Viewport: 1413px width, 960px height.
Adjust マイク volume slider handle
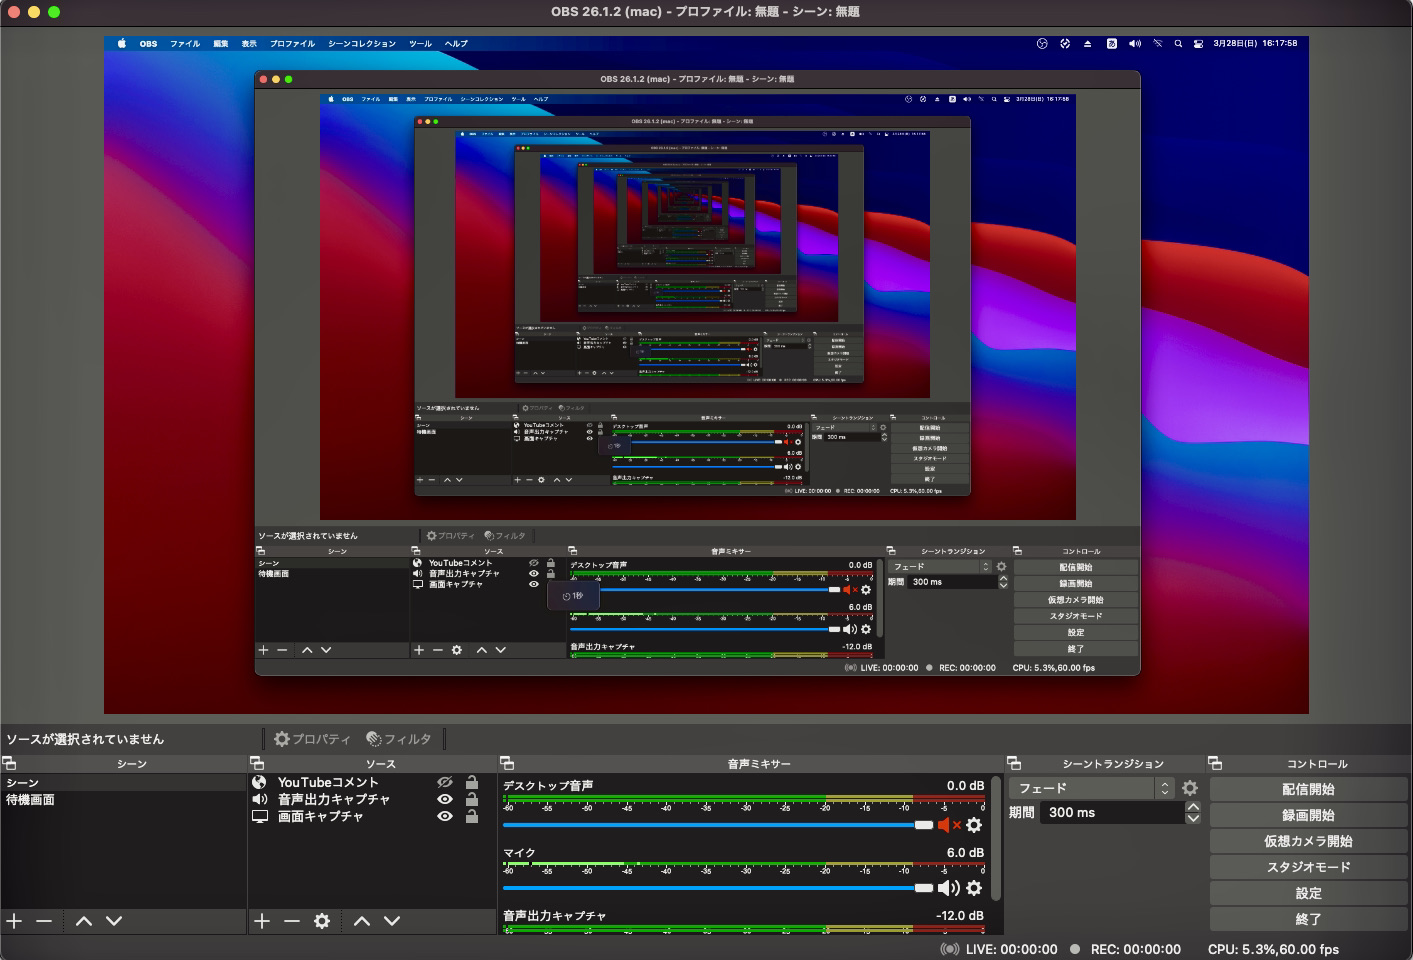(923, 888)
